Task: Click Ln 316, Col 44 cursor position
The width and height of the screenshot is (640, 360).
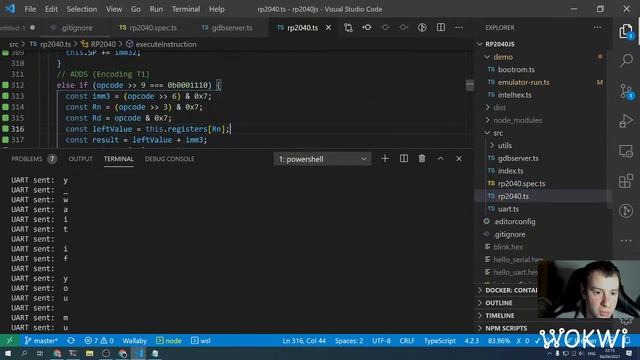Action: [304, 340]
